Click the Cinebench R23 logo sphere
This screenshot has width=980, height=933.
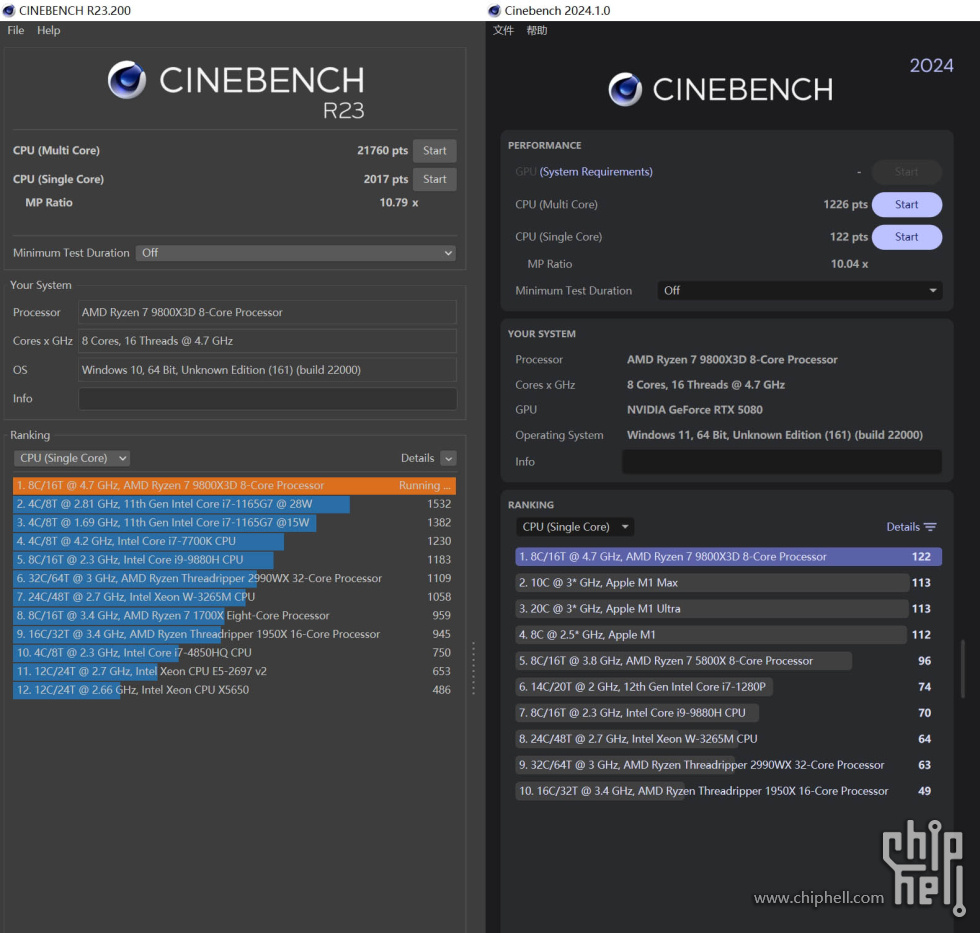[x=127, y=80]
